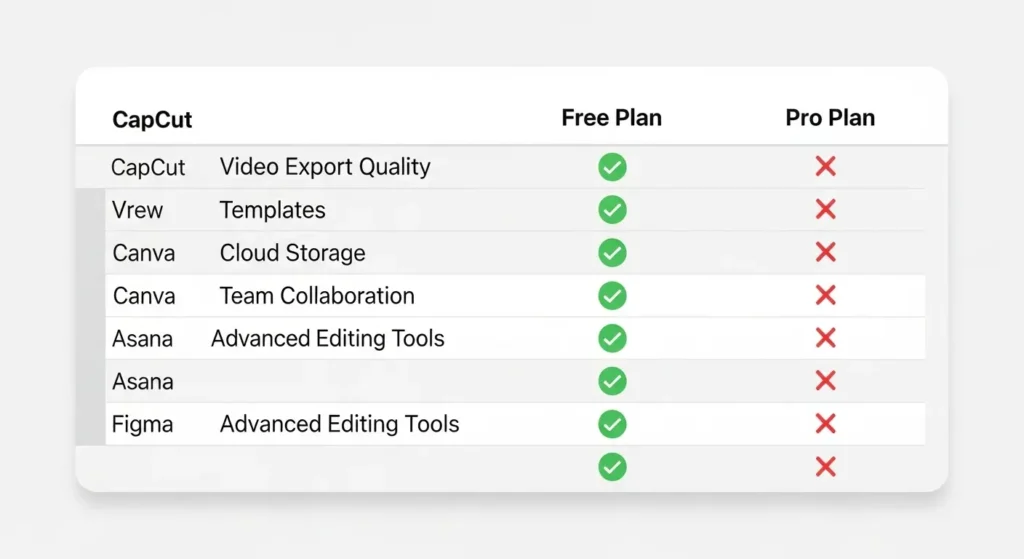Click the red X in the Figma row
1024x559 pixels.
point(825,424)
